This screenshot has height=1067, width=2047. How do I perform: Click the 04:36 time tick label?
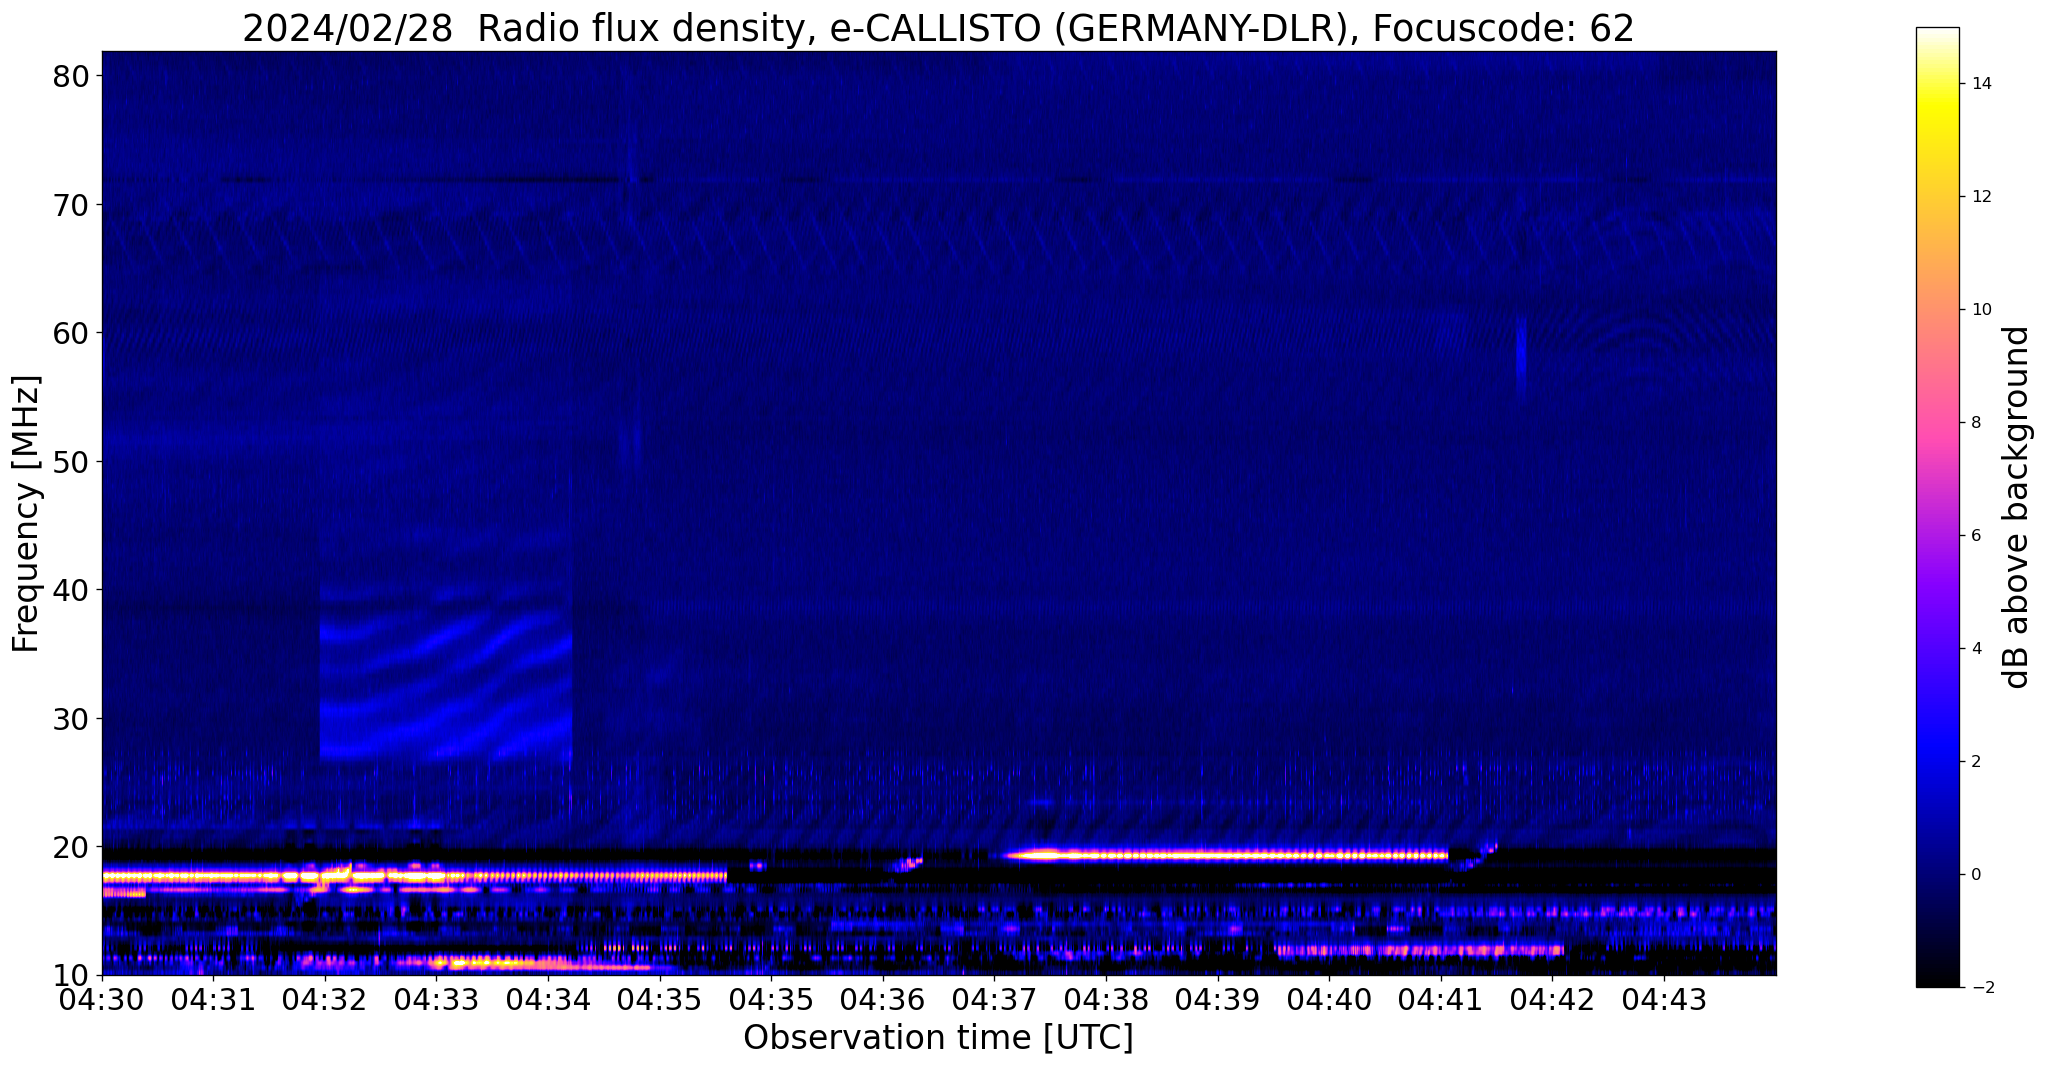pos(883,999)
